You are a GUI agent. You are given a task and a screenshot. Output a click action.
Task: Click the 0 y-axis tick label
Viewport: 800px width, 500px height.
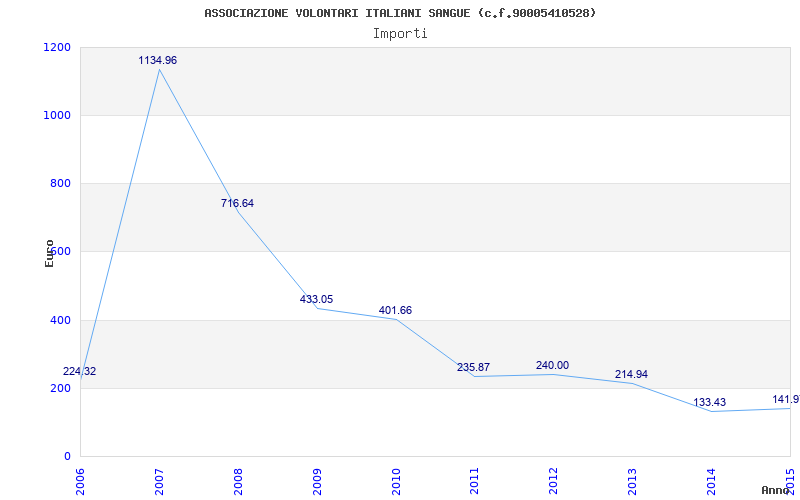[67, 456]
